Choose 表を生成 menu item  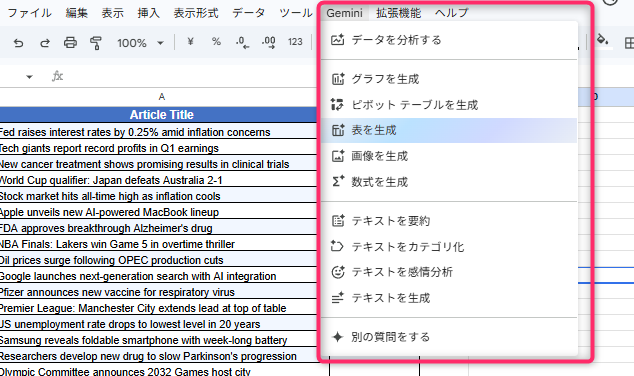point(449,130)
